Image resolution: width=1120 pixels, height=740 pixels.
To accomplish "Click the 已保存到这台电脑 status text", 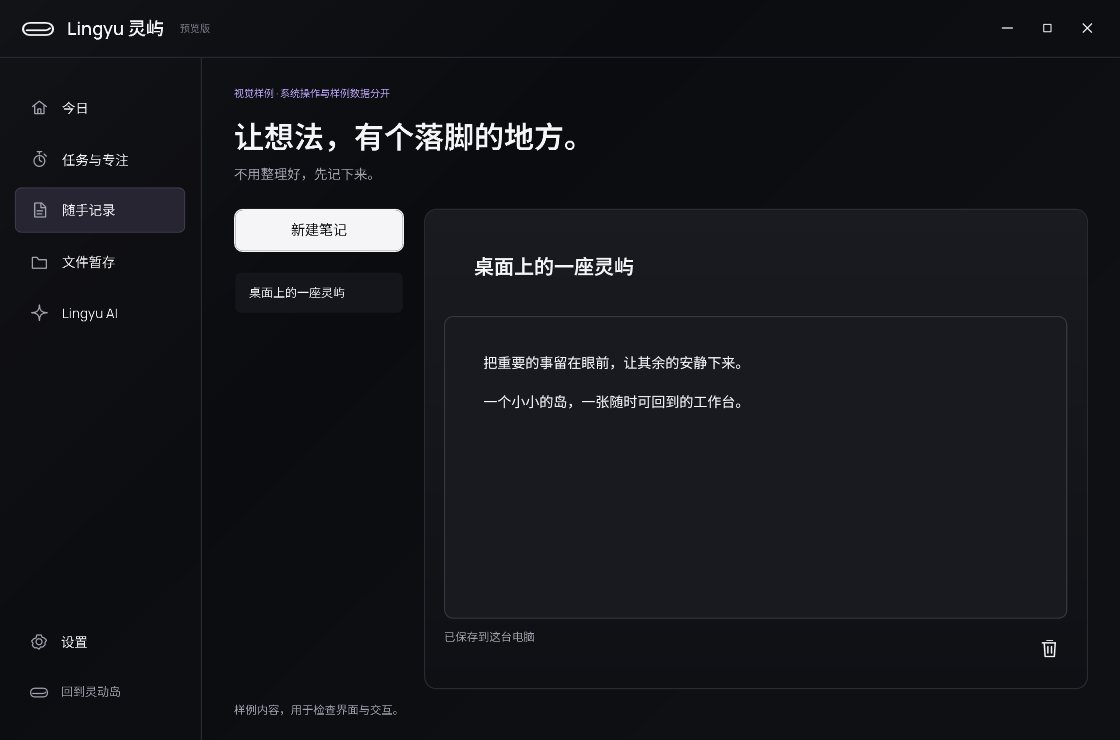I will (489, 637).
